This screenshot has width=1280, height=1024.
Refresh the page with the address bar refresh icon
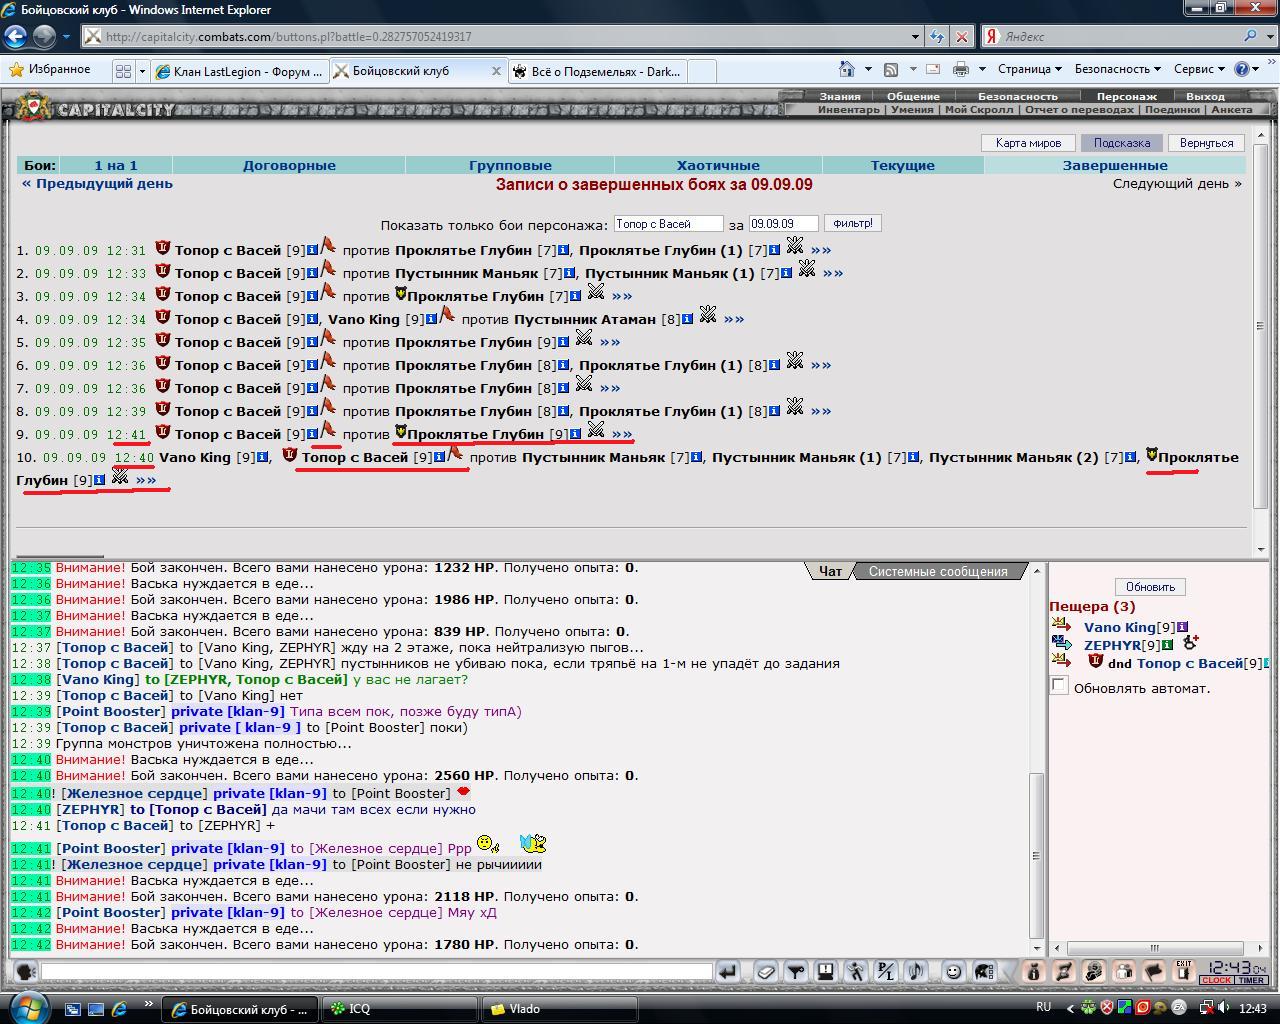(x=936, y=36)
